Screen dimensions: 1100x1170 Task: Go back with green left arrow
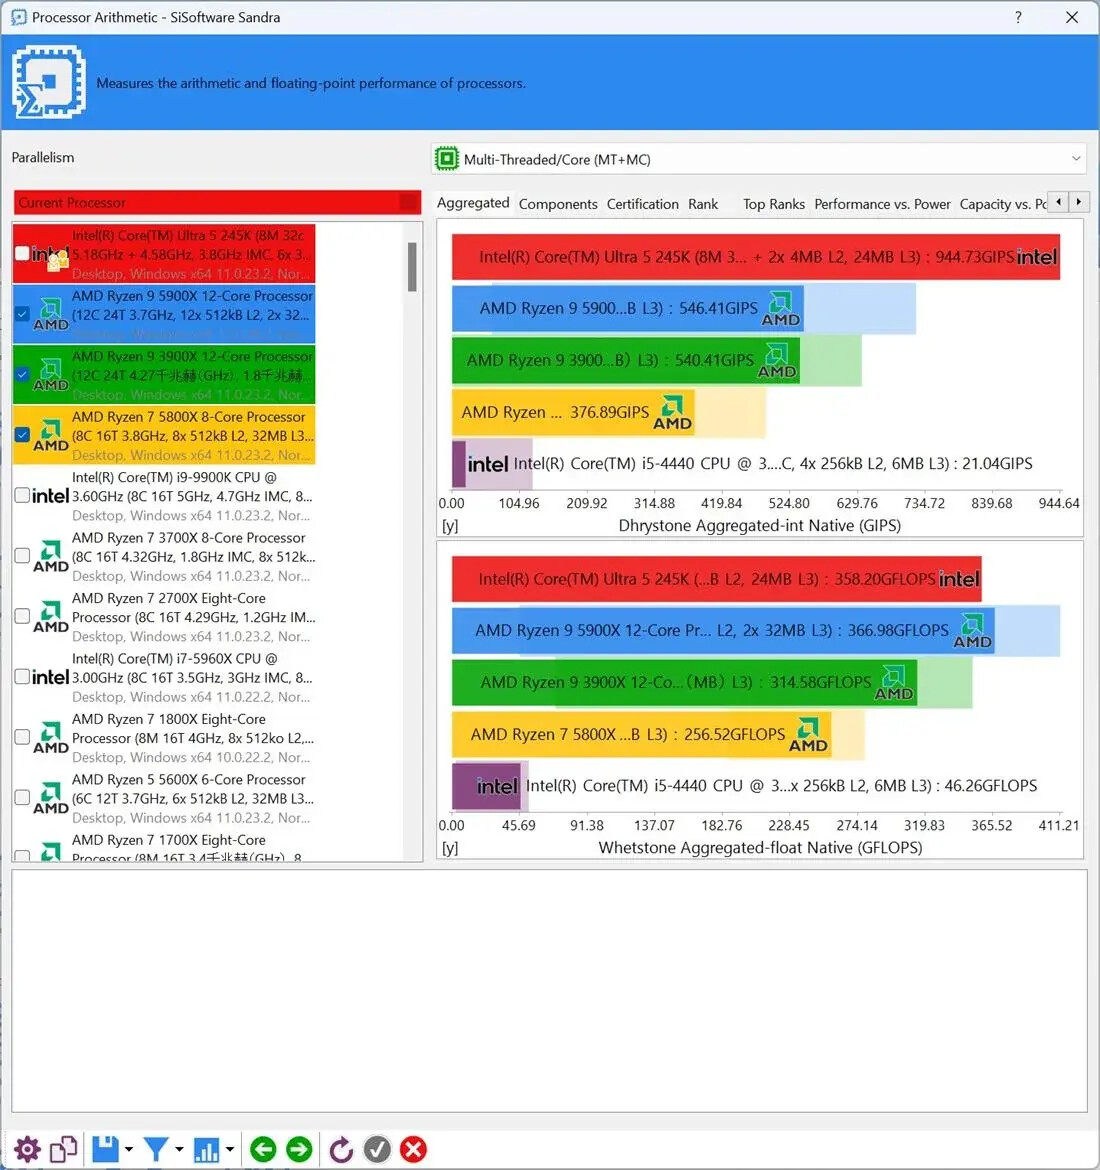click(x=263, y=1149)
